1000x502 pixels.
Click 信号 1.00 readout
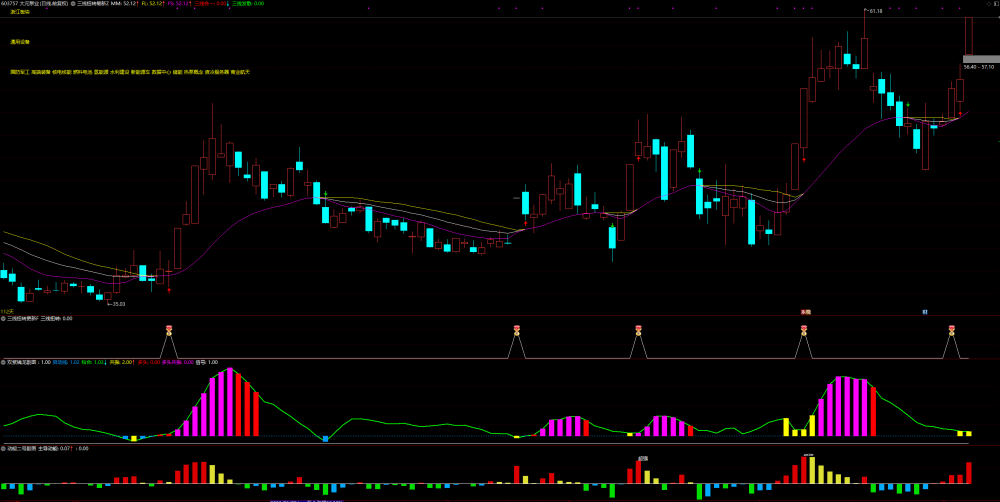[207, 362]
